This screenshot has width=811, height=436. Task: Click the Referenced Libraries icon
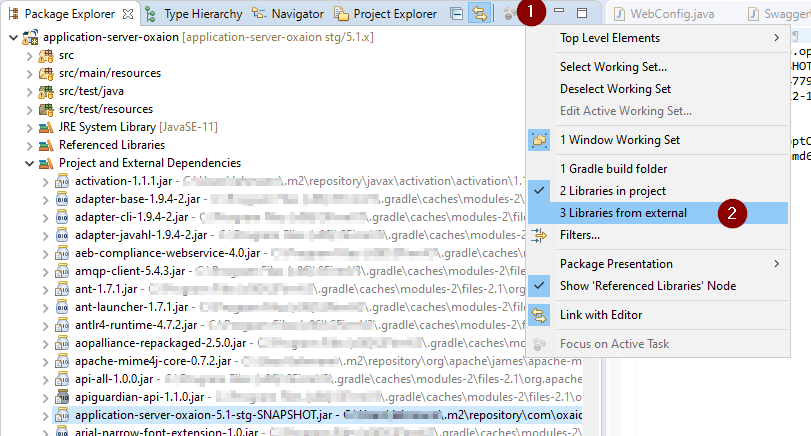[x=45, y=145]
